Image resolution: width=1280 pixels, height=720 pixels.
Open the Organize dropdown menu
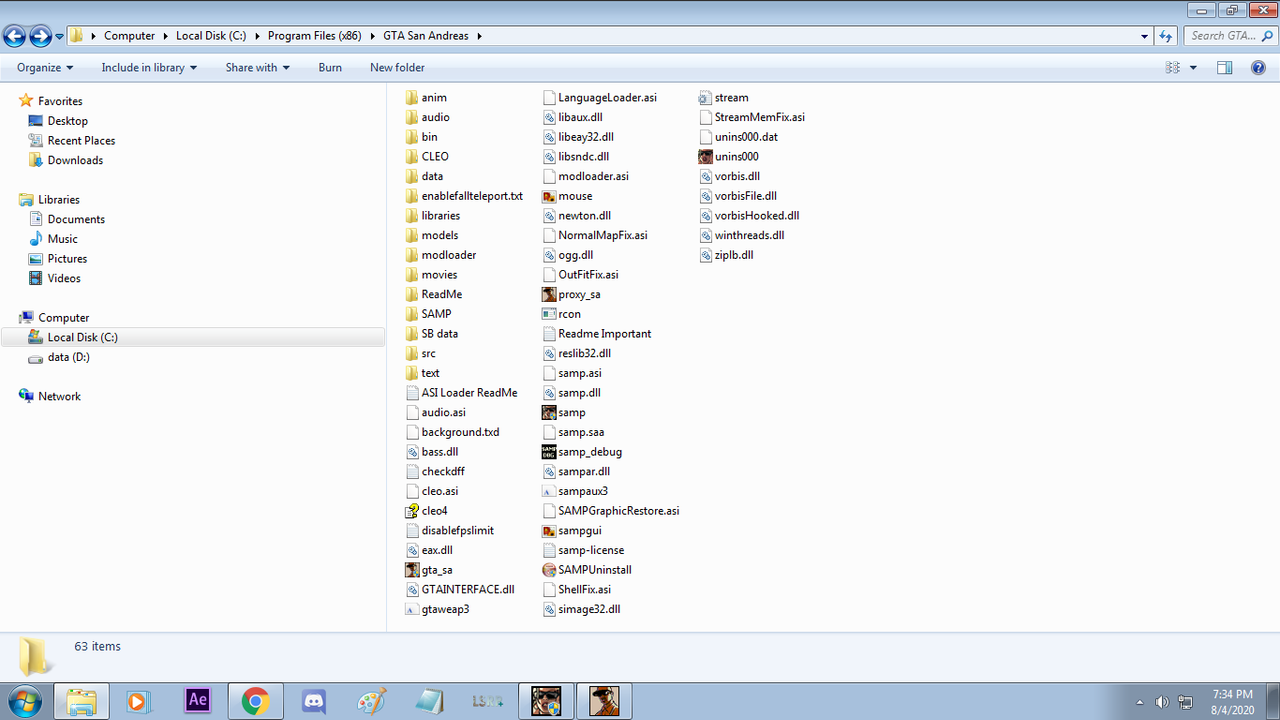click(x=45, y=67)
